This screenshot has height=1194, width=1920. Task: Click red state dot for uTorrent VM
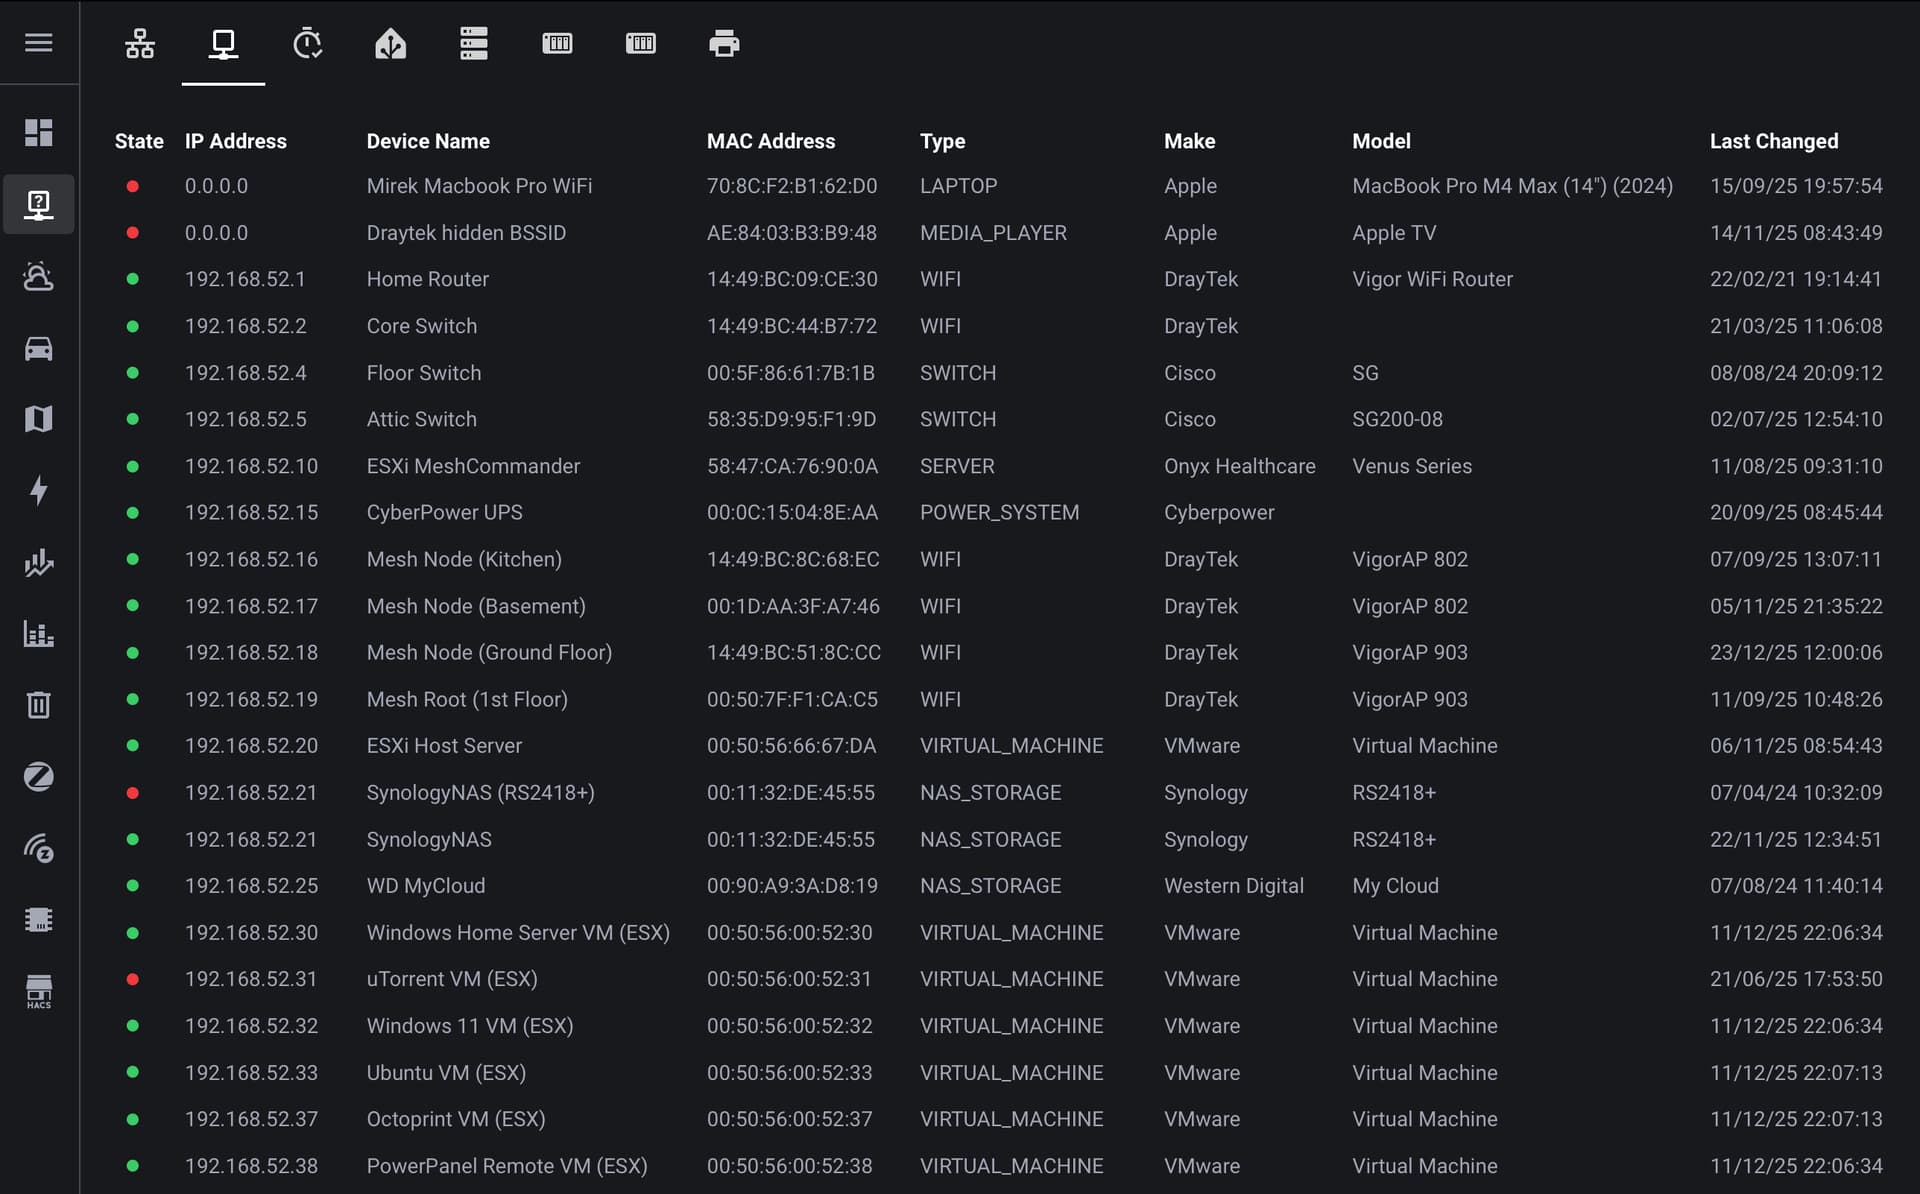pyautogui.click(x=132, y=979)
